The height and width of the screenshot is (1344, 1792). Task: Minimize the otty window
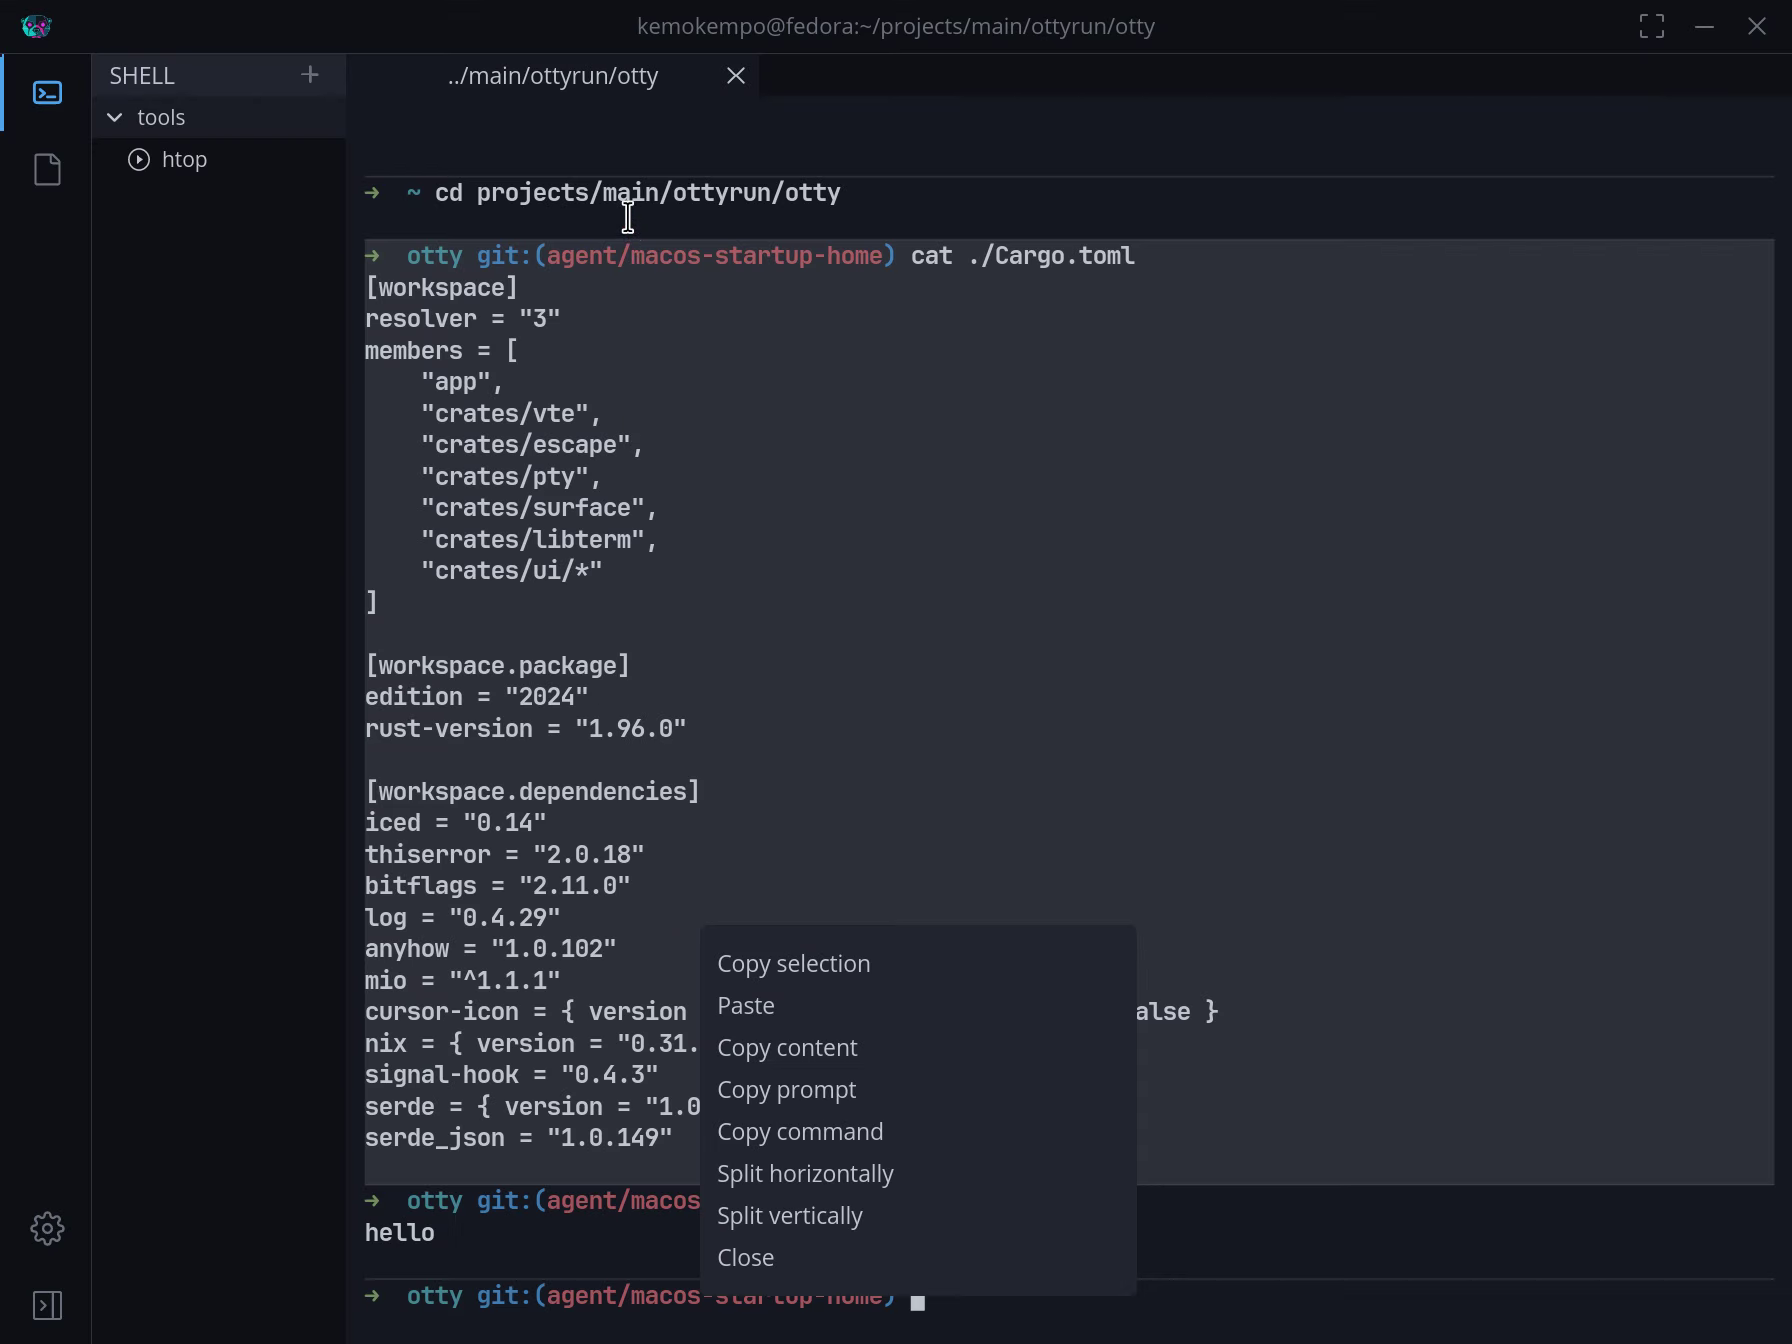coord(1705,26)
